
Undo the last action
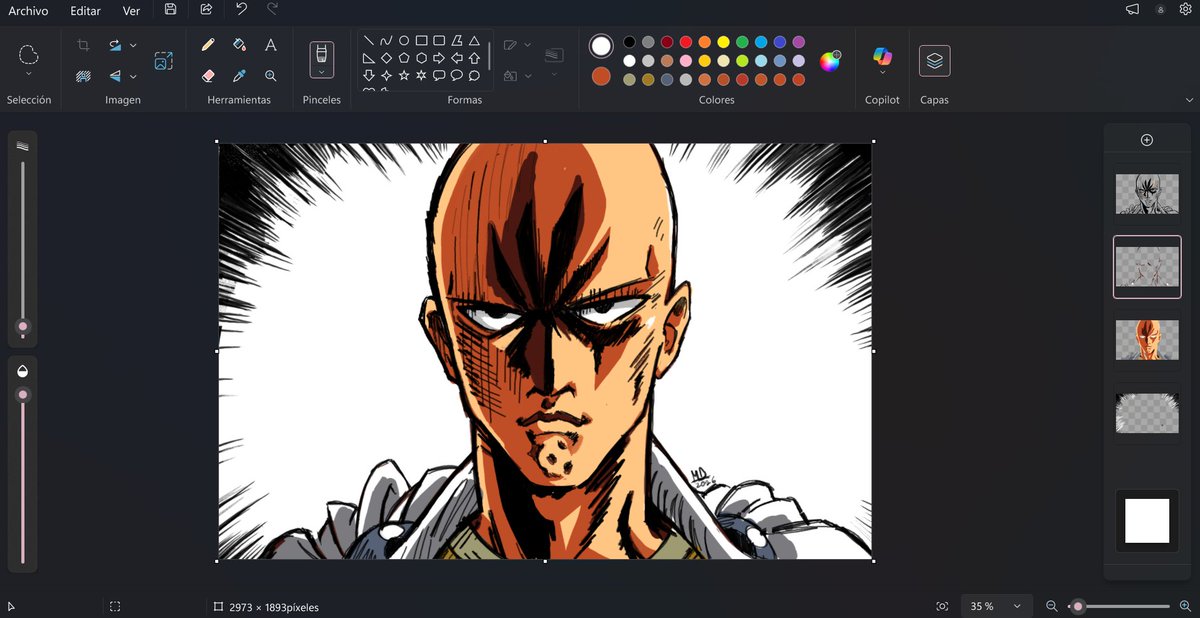tap(241, 9)
